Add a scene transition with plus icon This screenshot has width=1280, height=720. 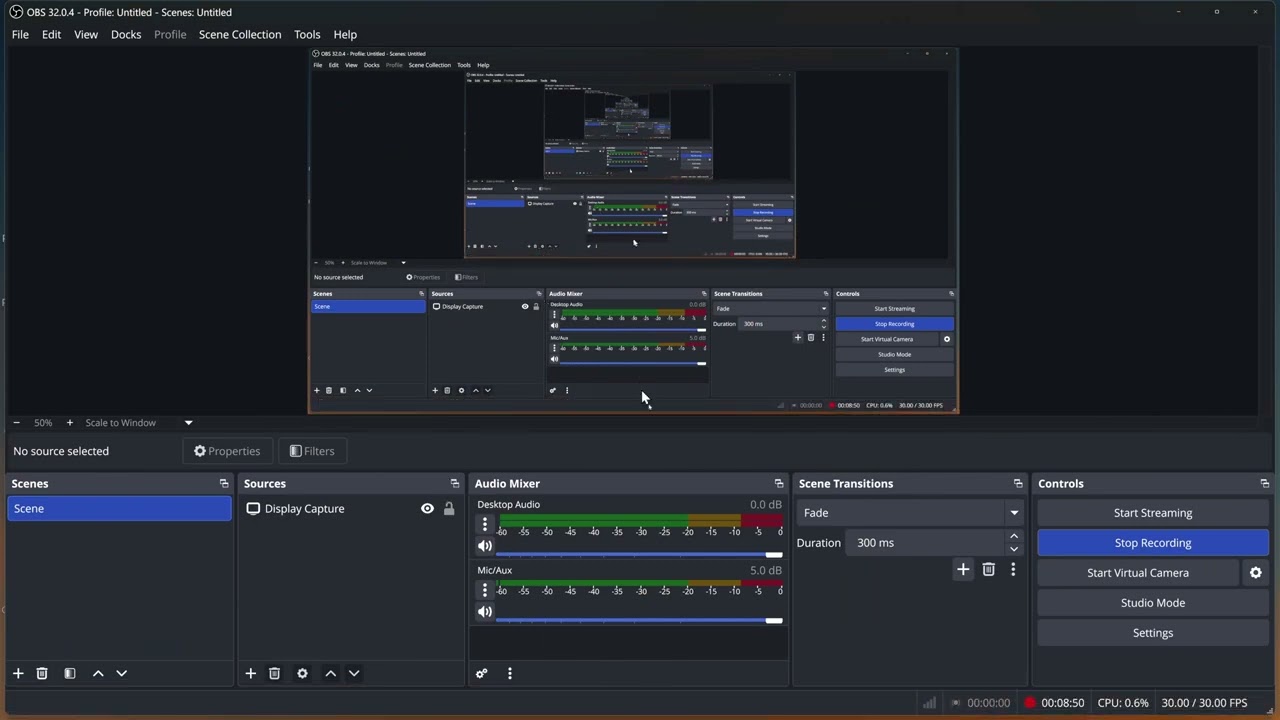pyautogui.click(x=963, y=569)
